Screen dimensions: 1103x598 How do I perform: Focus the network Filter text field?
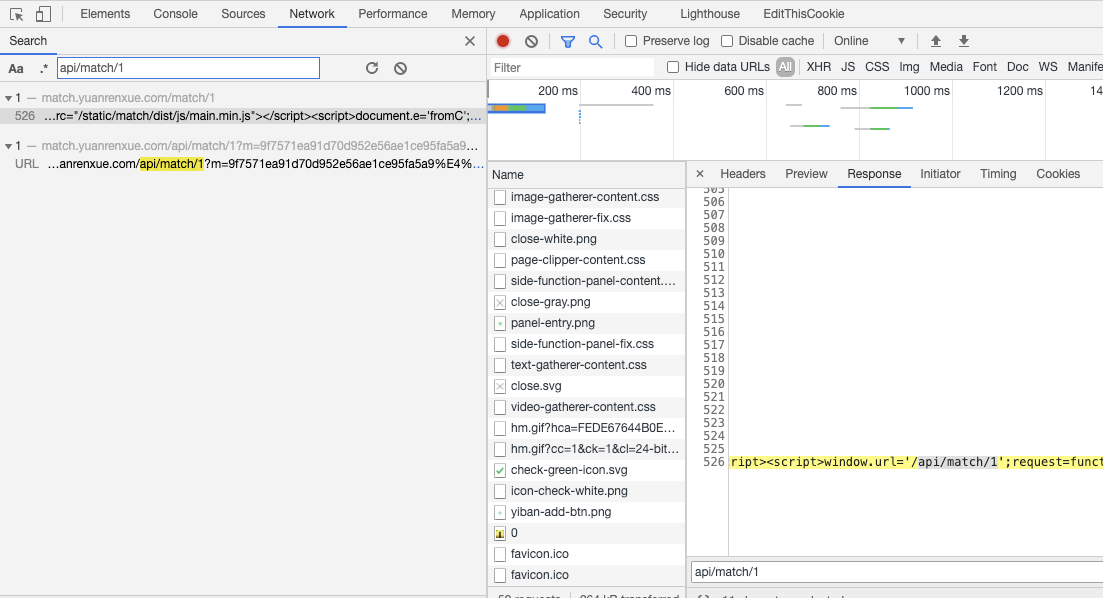pyautogui.click(x=571, y=68)
